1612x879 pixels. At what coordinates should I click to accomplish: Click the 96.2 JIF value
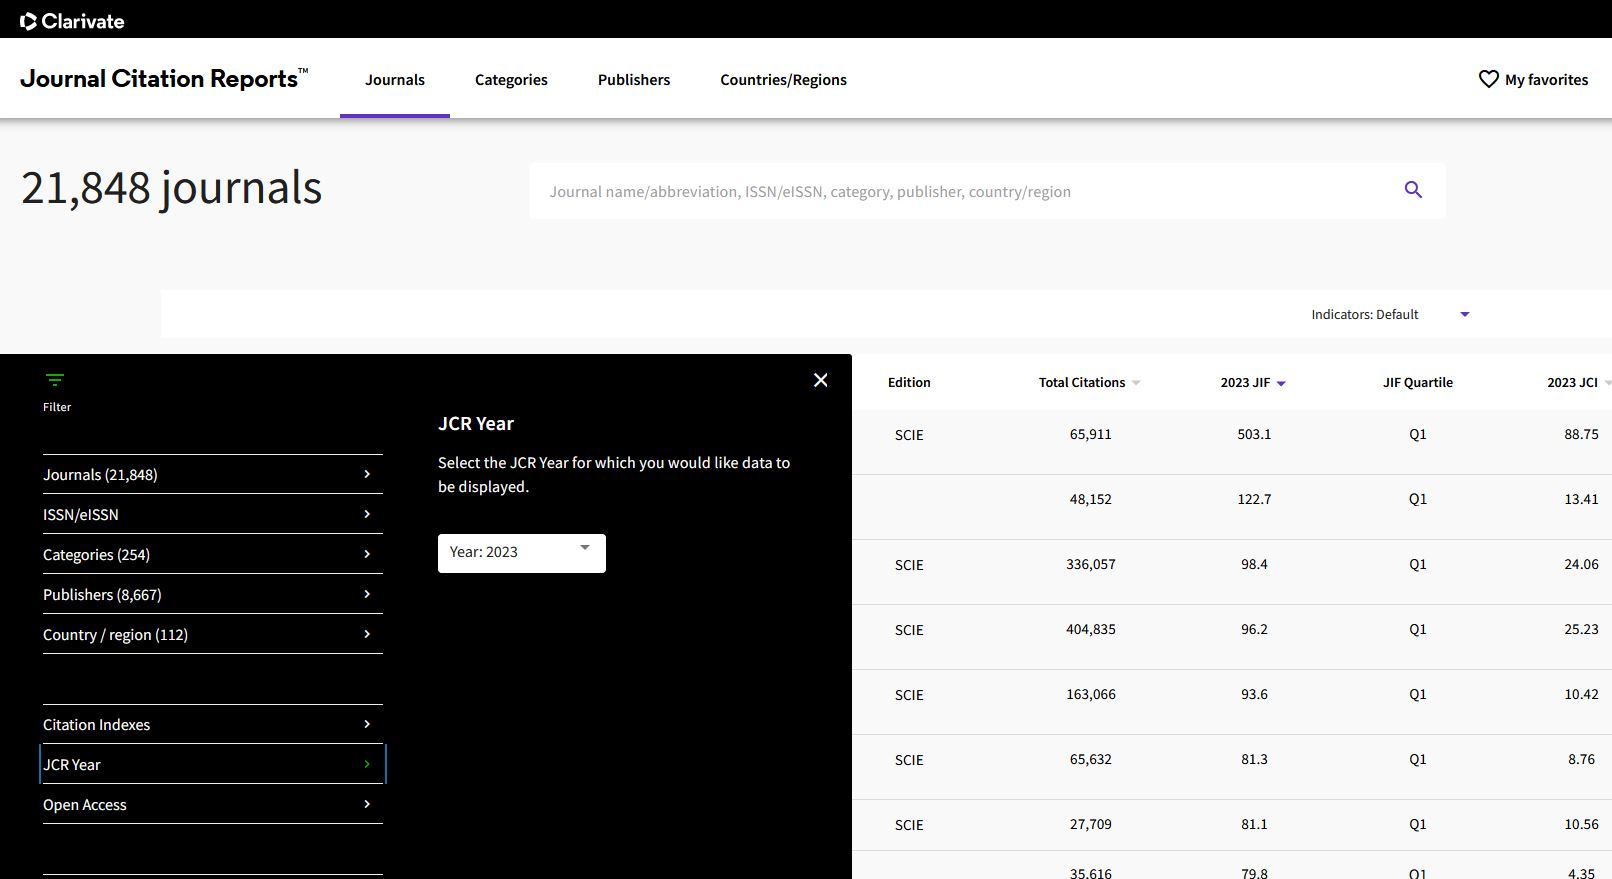click(1254, 629)
